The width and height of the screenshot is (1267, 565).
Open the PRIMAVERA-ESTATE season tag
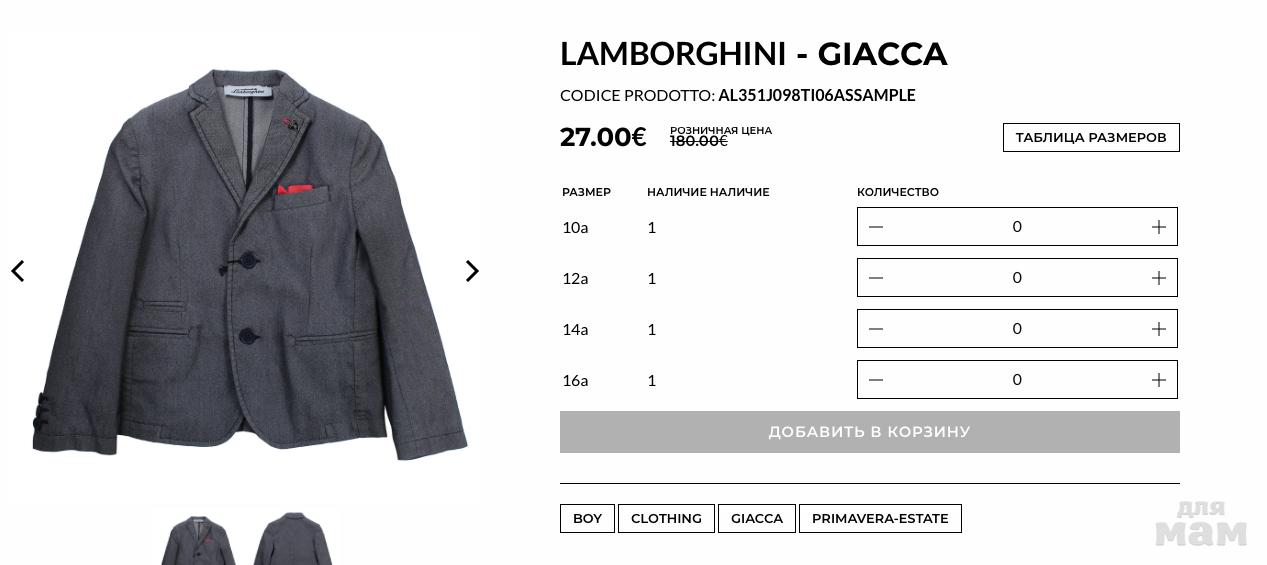880,519
